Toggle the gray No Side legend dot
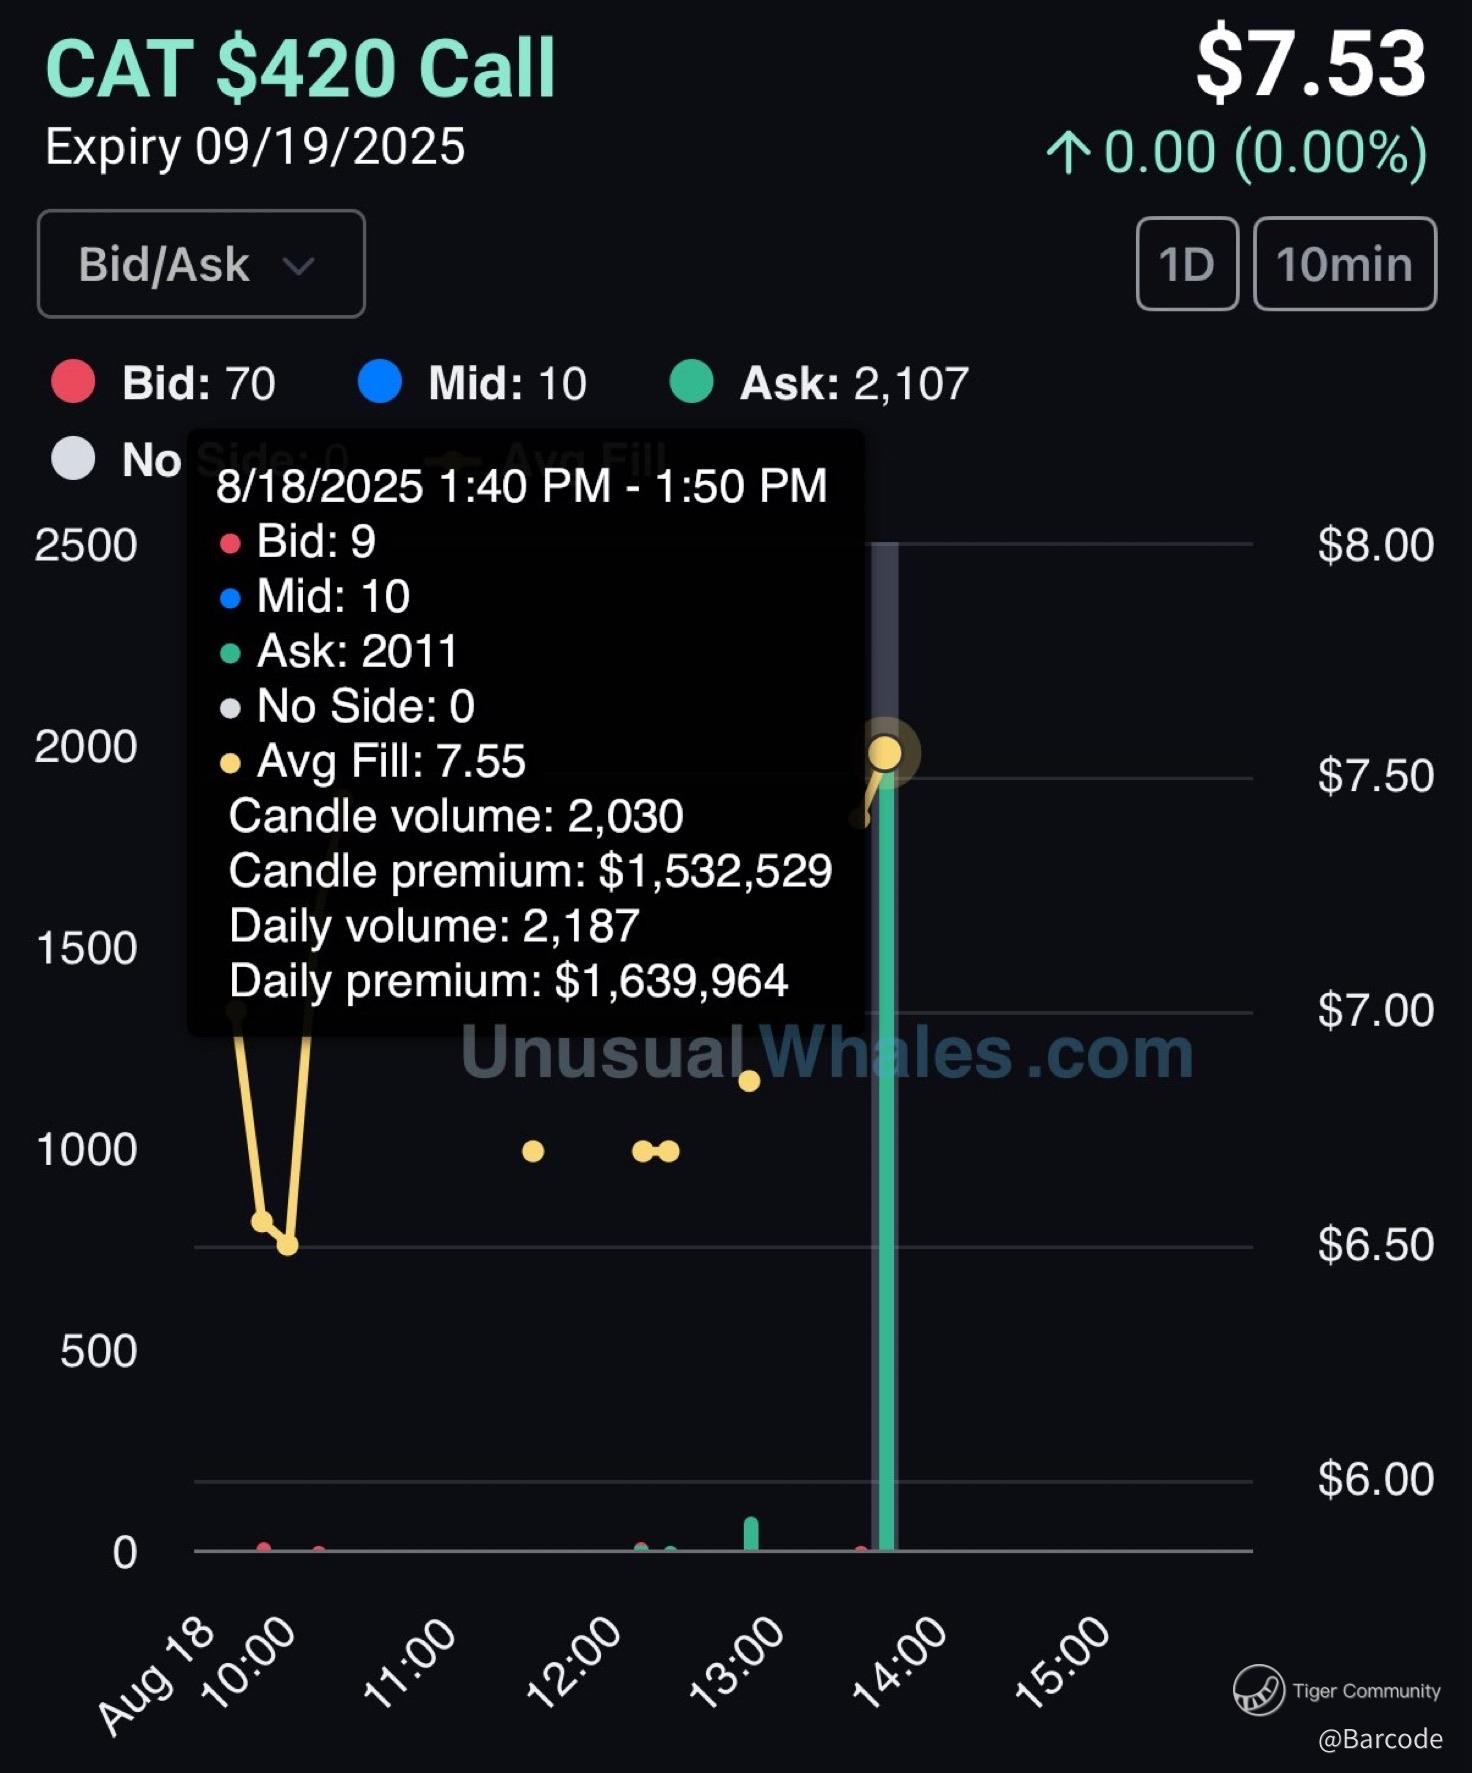 73,459
